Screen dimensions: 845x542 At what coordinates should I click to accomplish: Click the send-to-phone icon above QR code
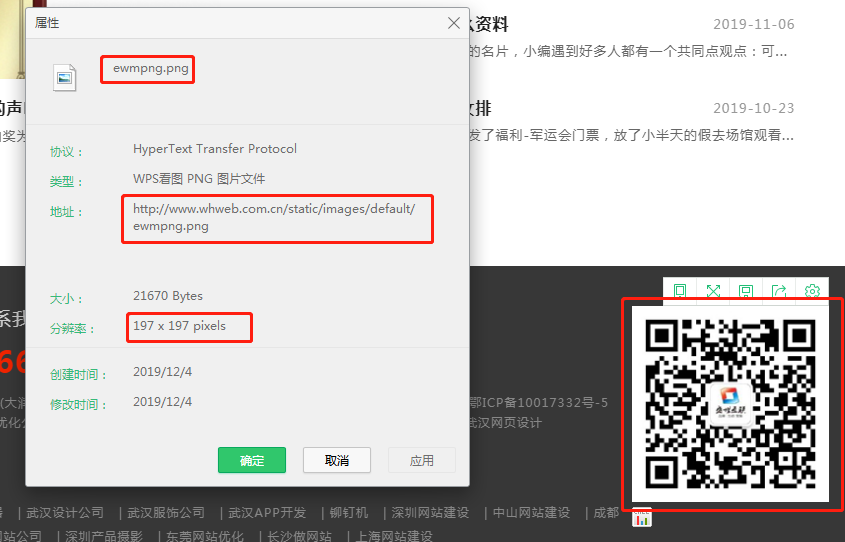(680, 291)
